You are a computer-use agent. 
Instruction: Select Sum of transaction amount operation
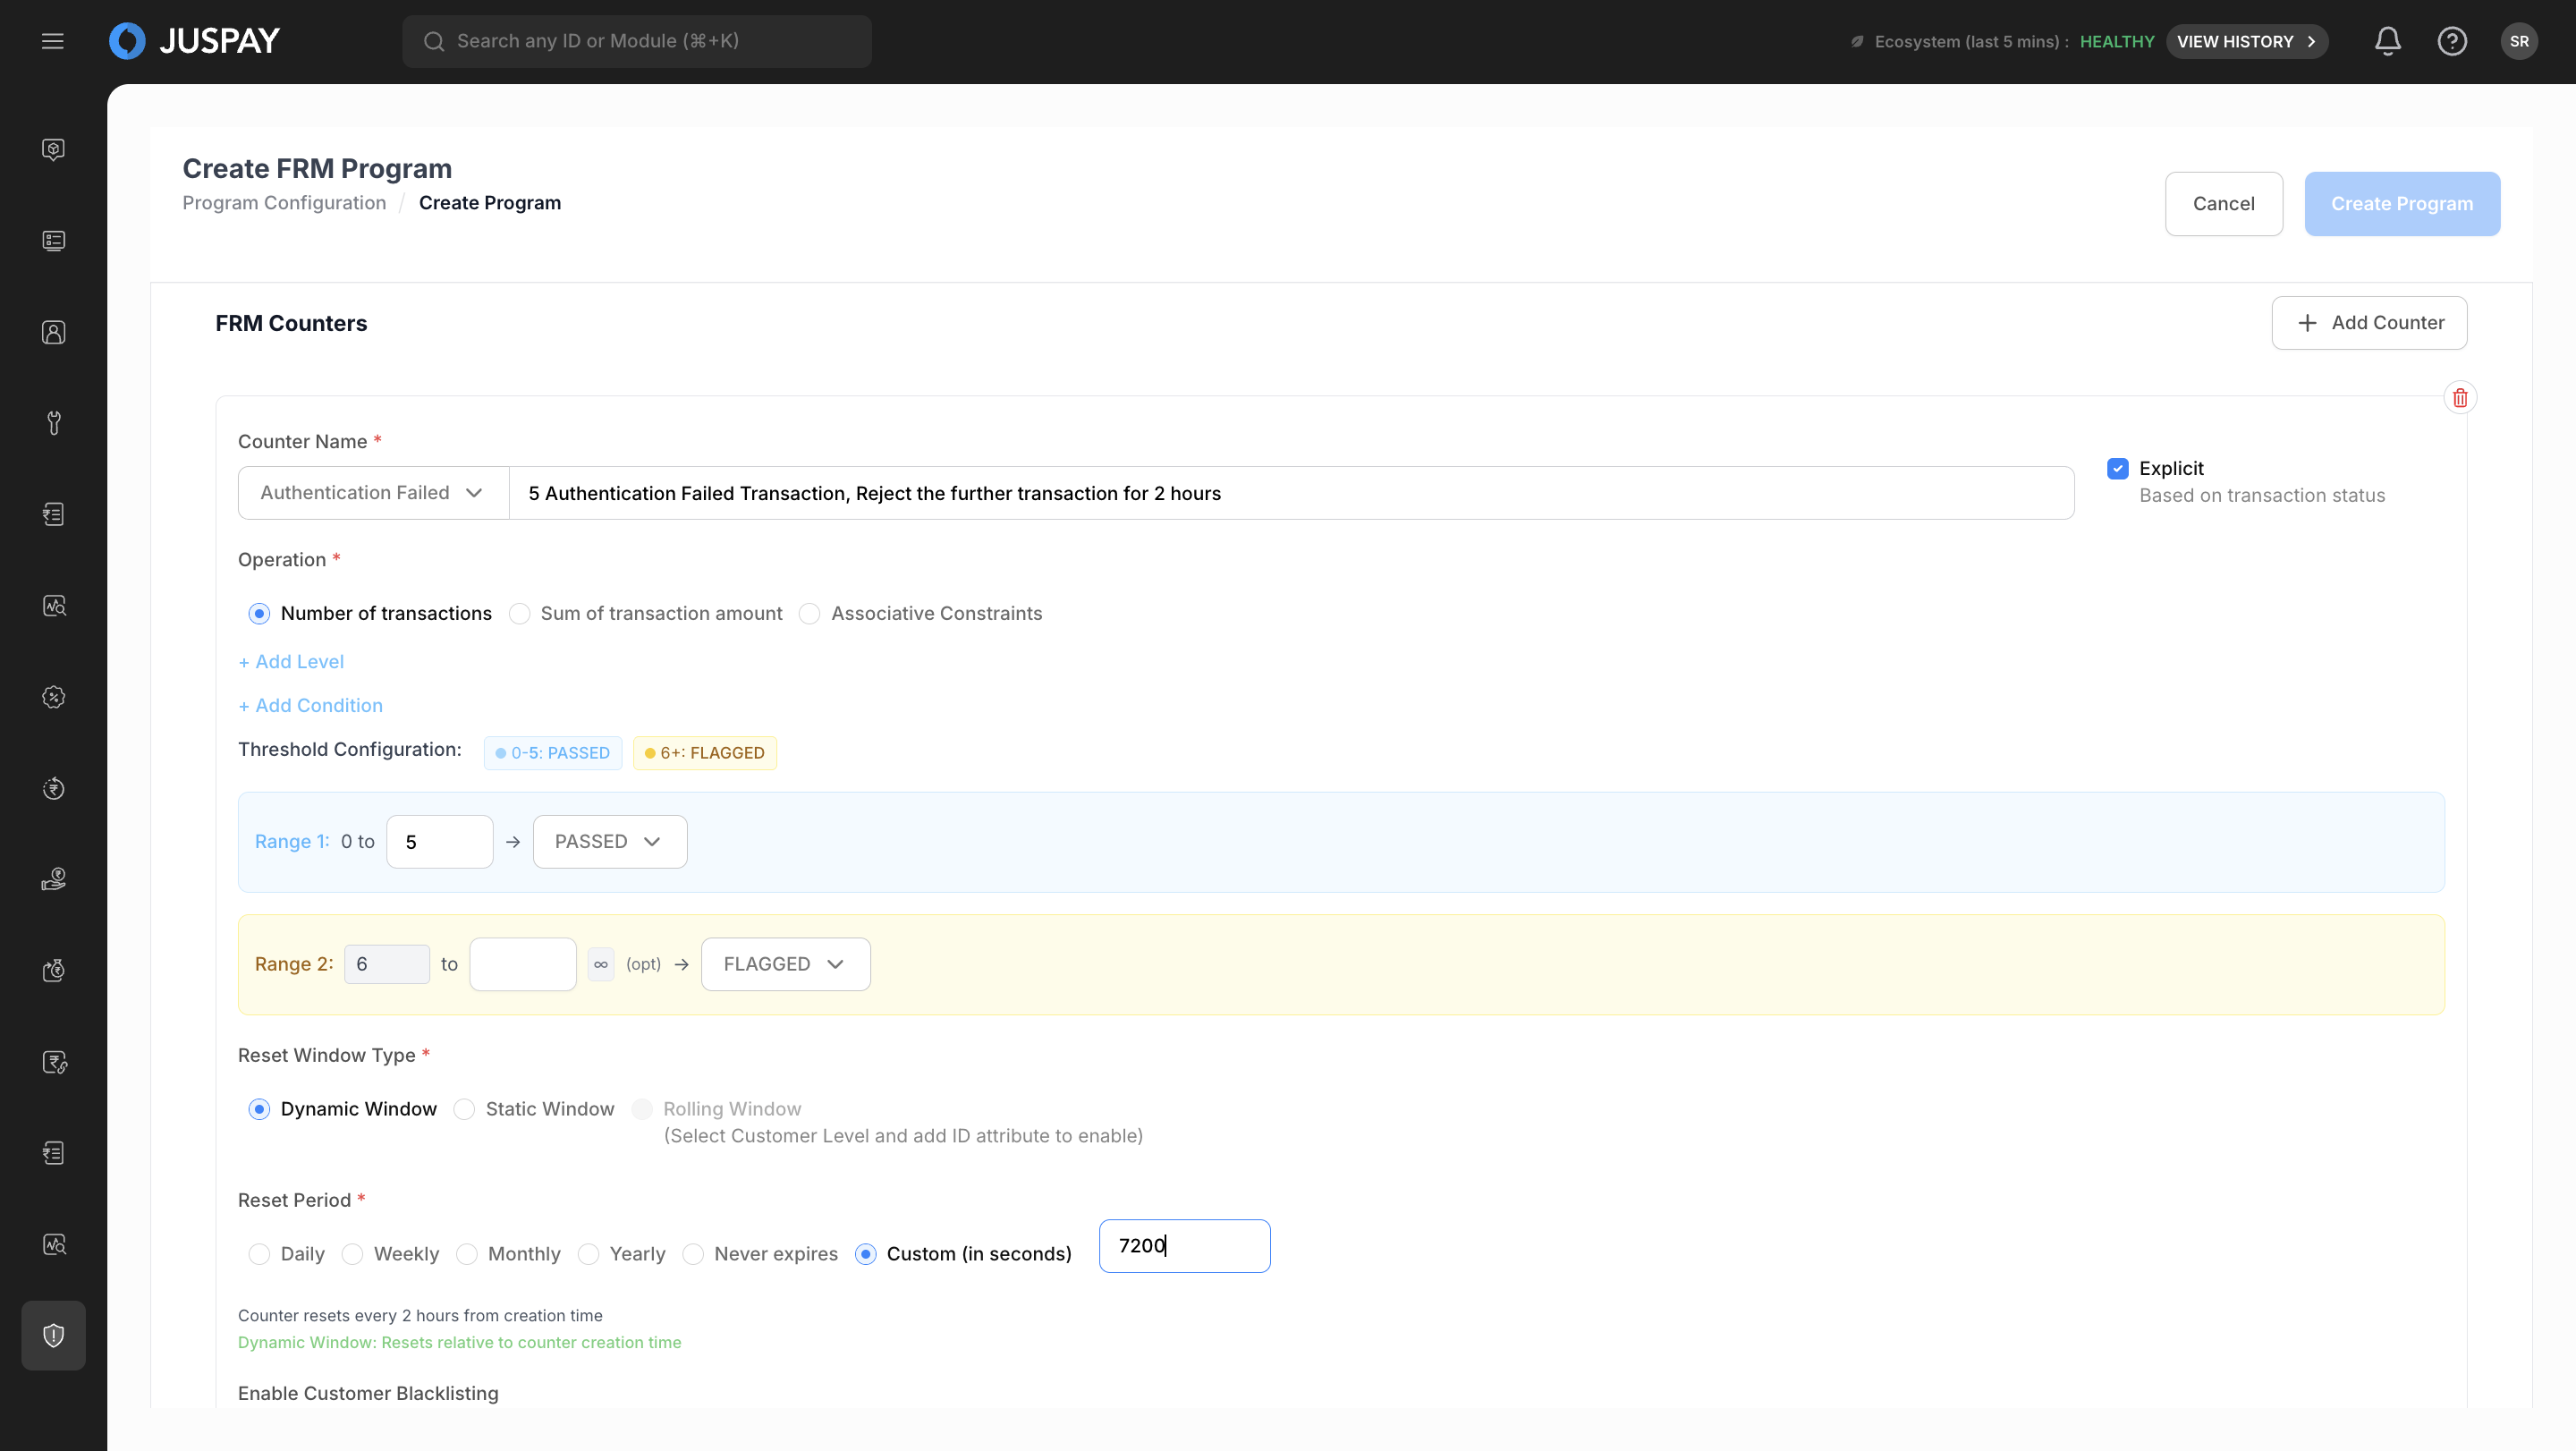[646, 613]
